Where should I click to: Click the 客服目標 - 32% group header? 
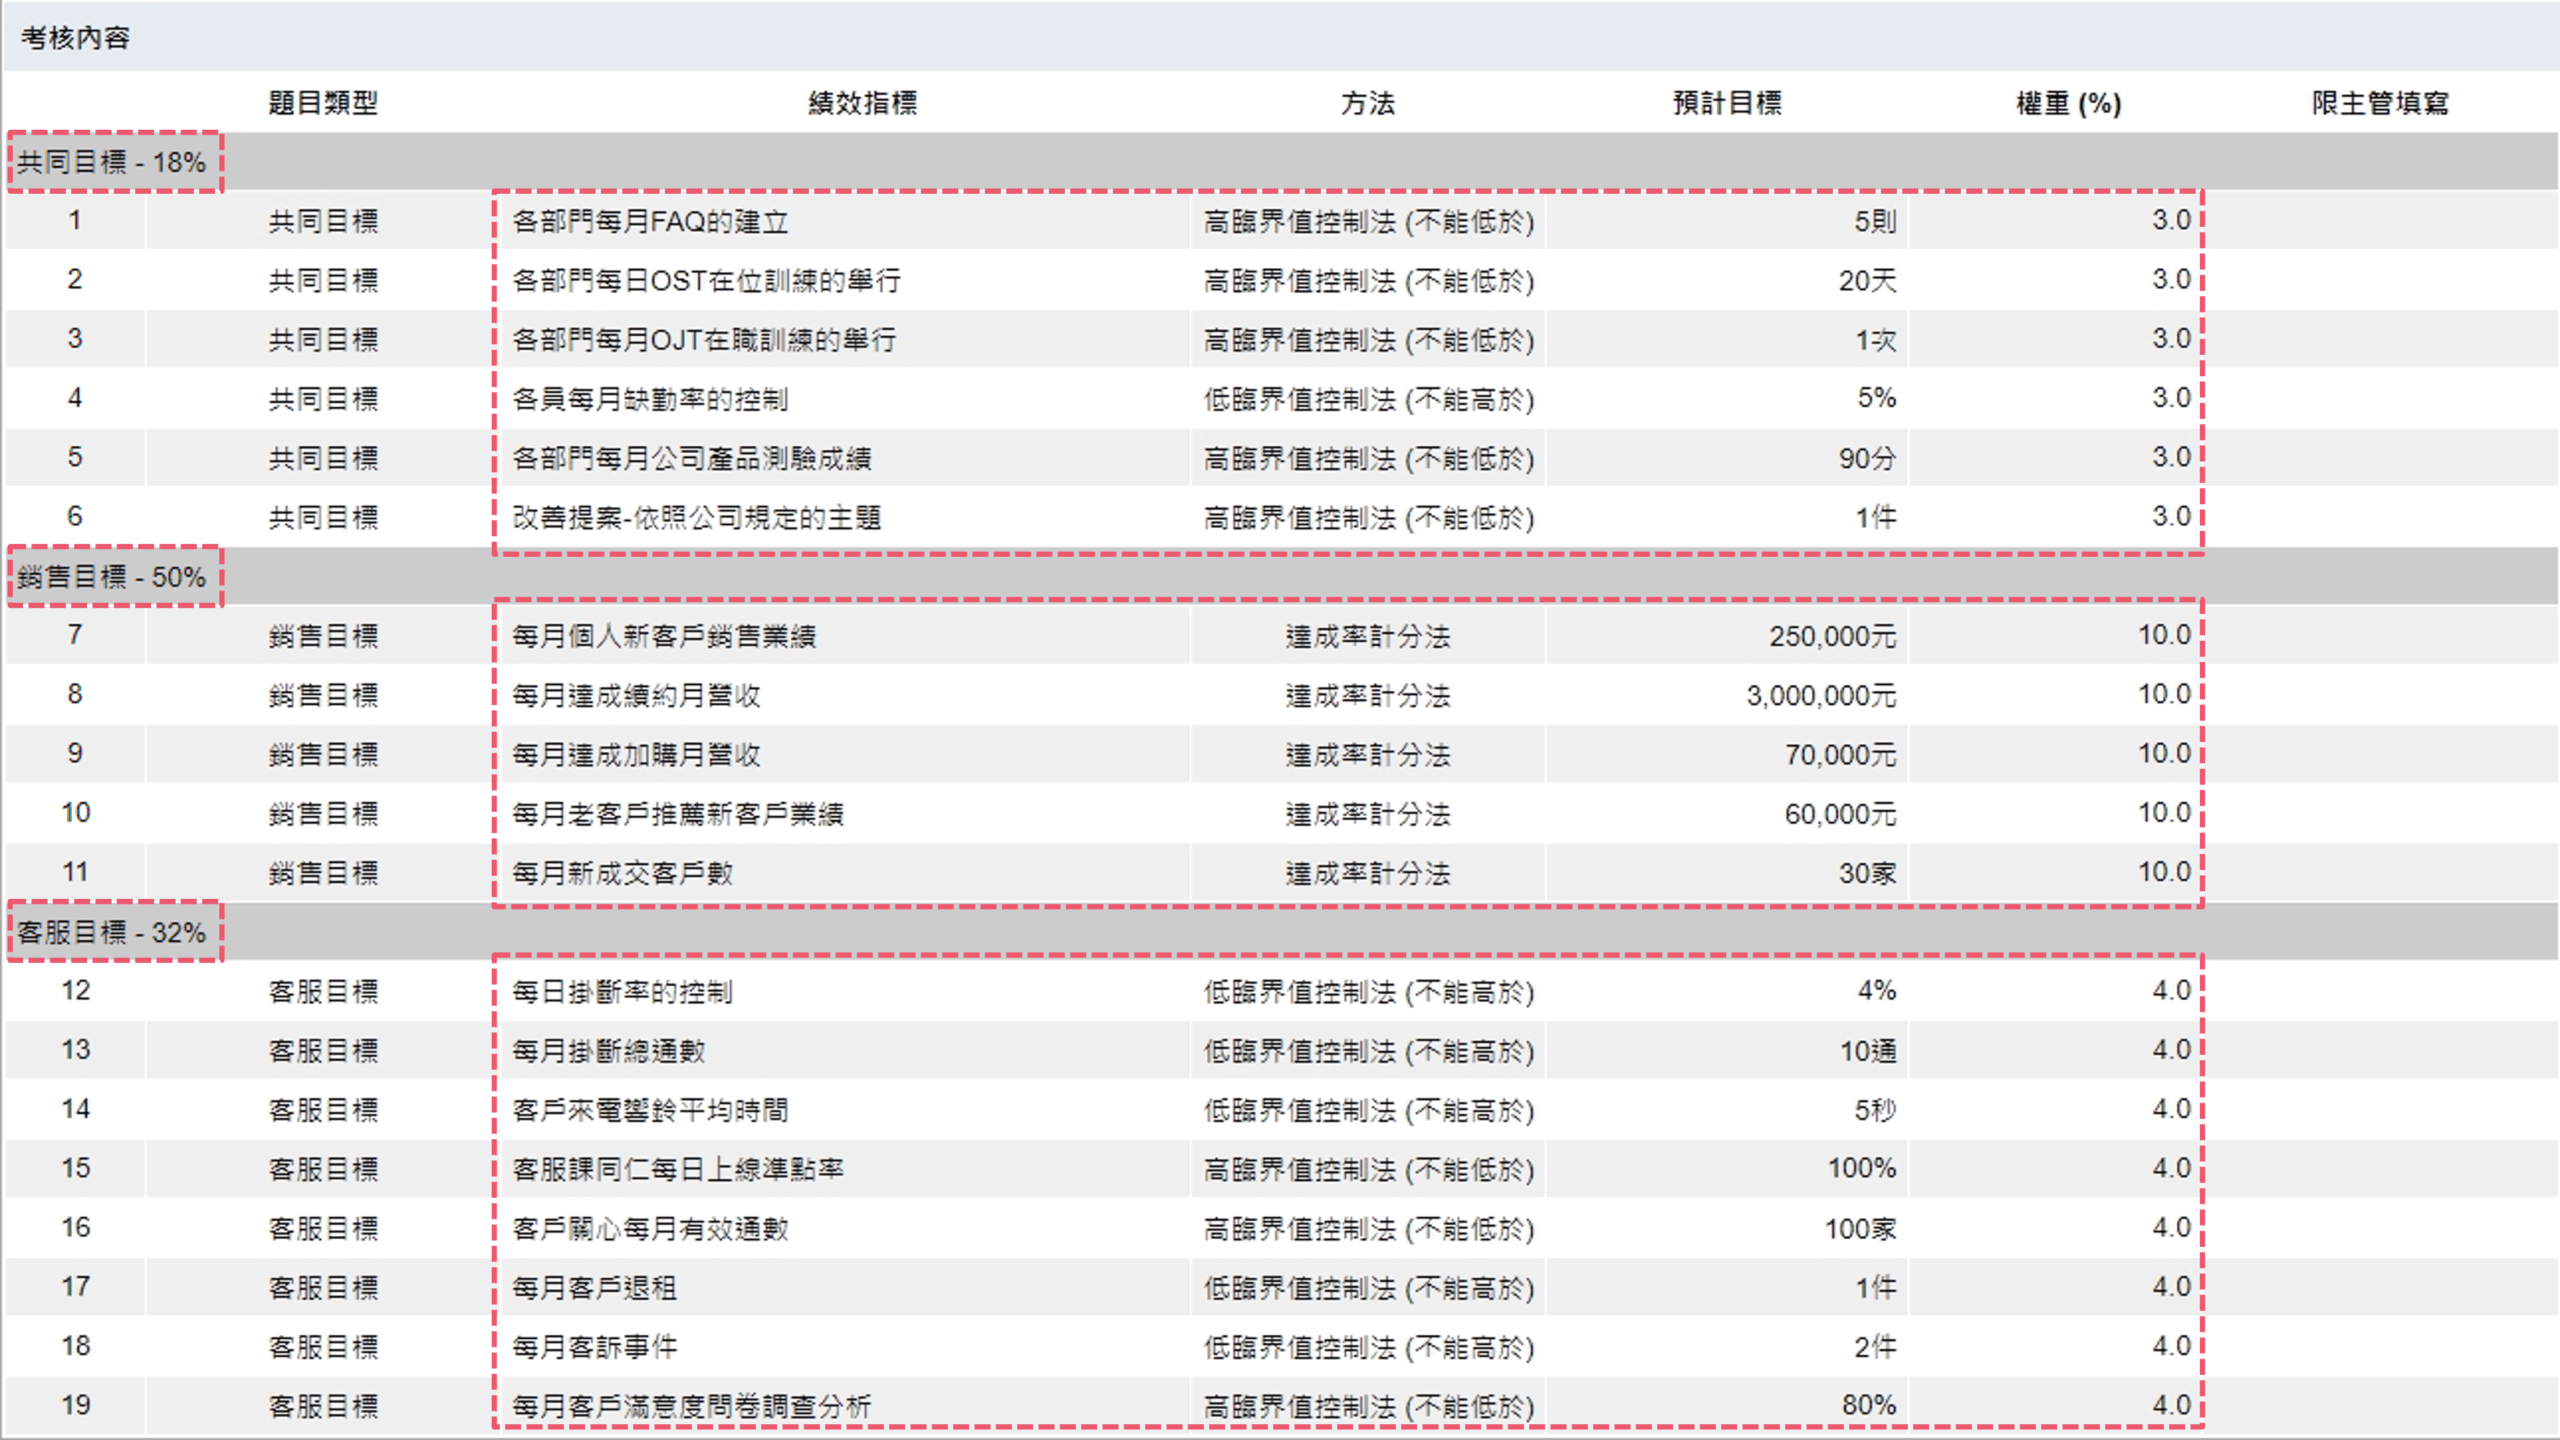[x=111, y=933]
